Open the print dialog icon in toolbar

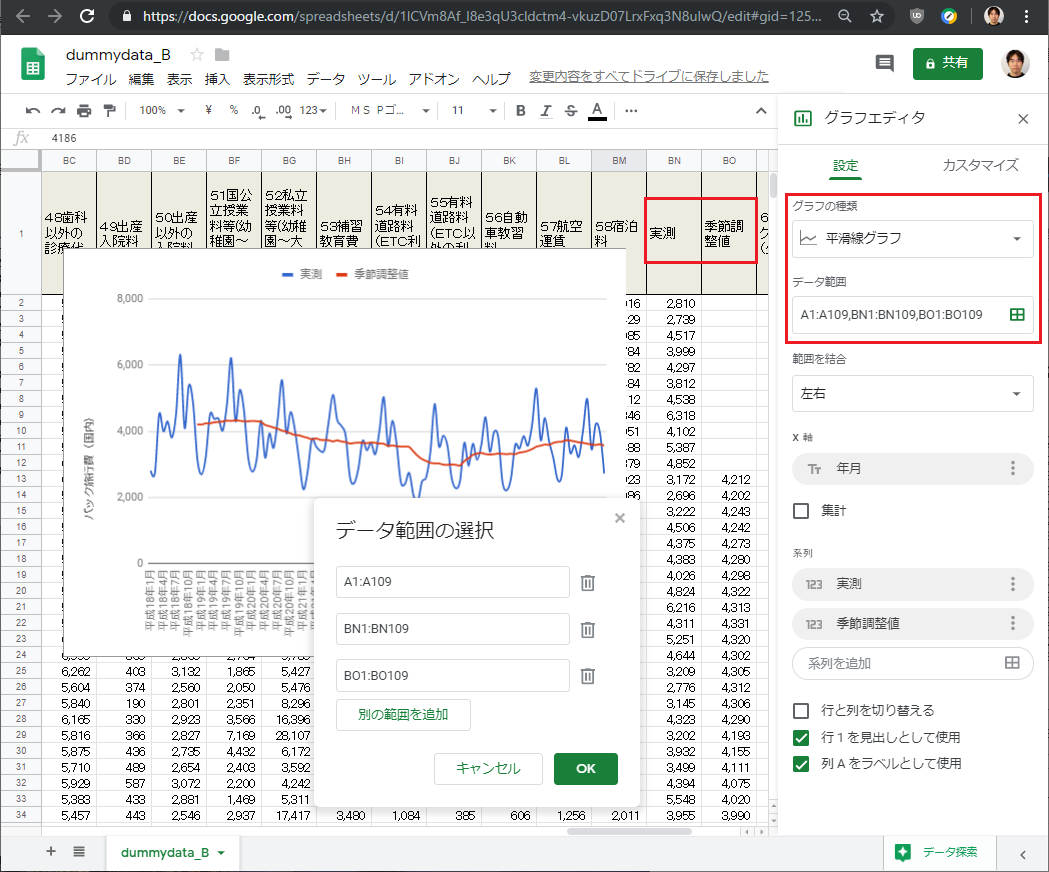point(85,111)
